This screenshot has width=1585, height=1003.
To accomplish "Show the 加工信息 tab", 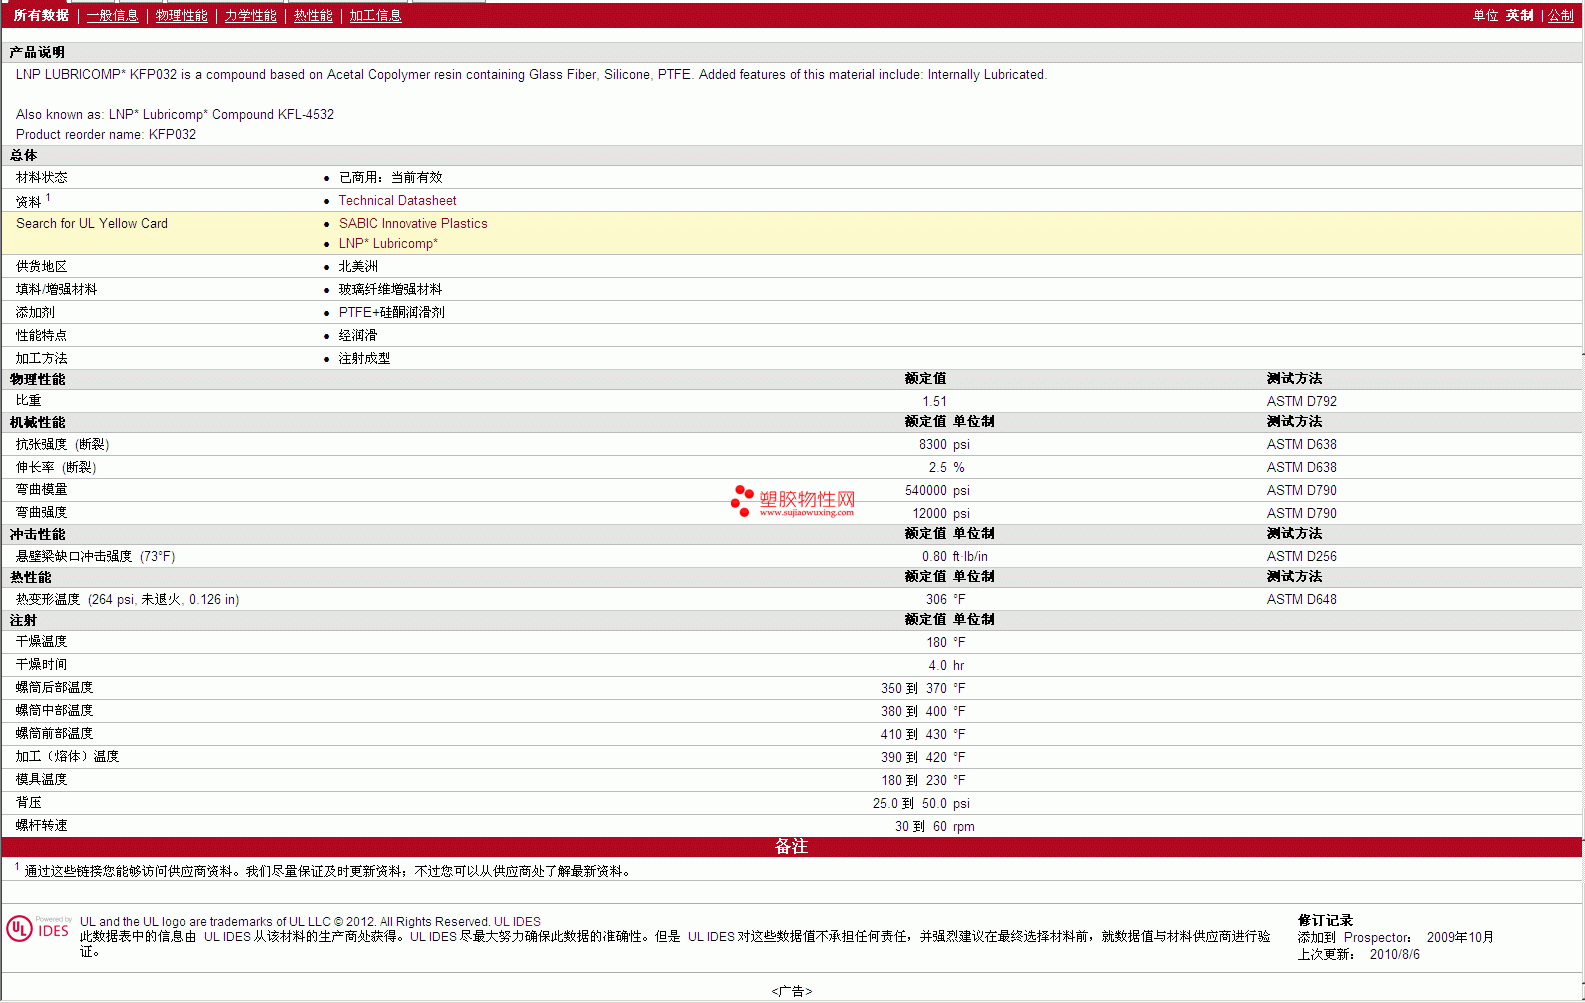I will [x=375, y=16].
